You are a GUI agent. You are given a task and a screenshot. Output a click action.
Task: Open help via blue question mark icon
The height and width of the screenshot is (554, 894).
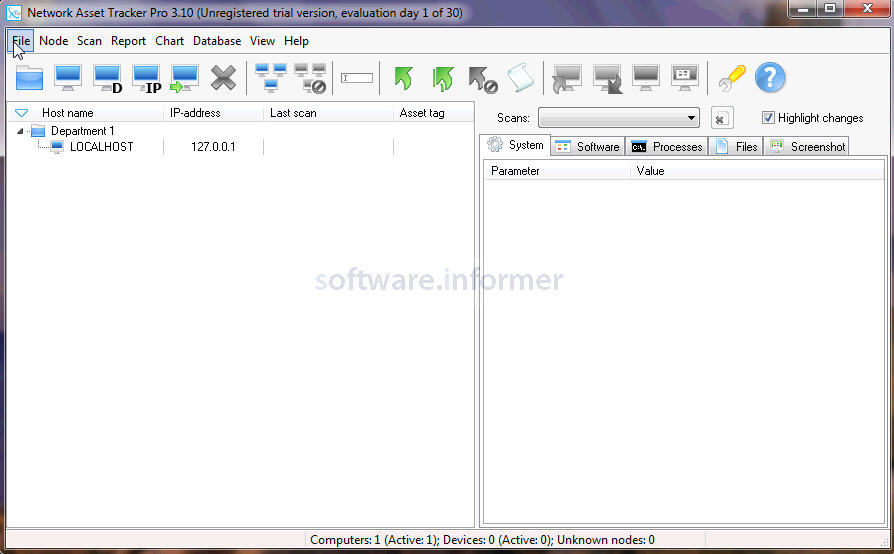pos(770,78)
